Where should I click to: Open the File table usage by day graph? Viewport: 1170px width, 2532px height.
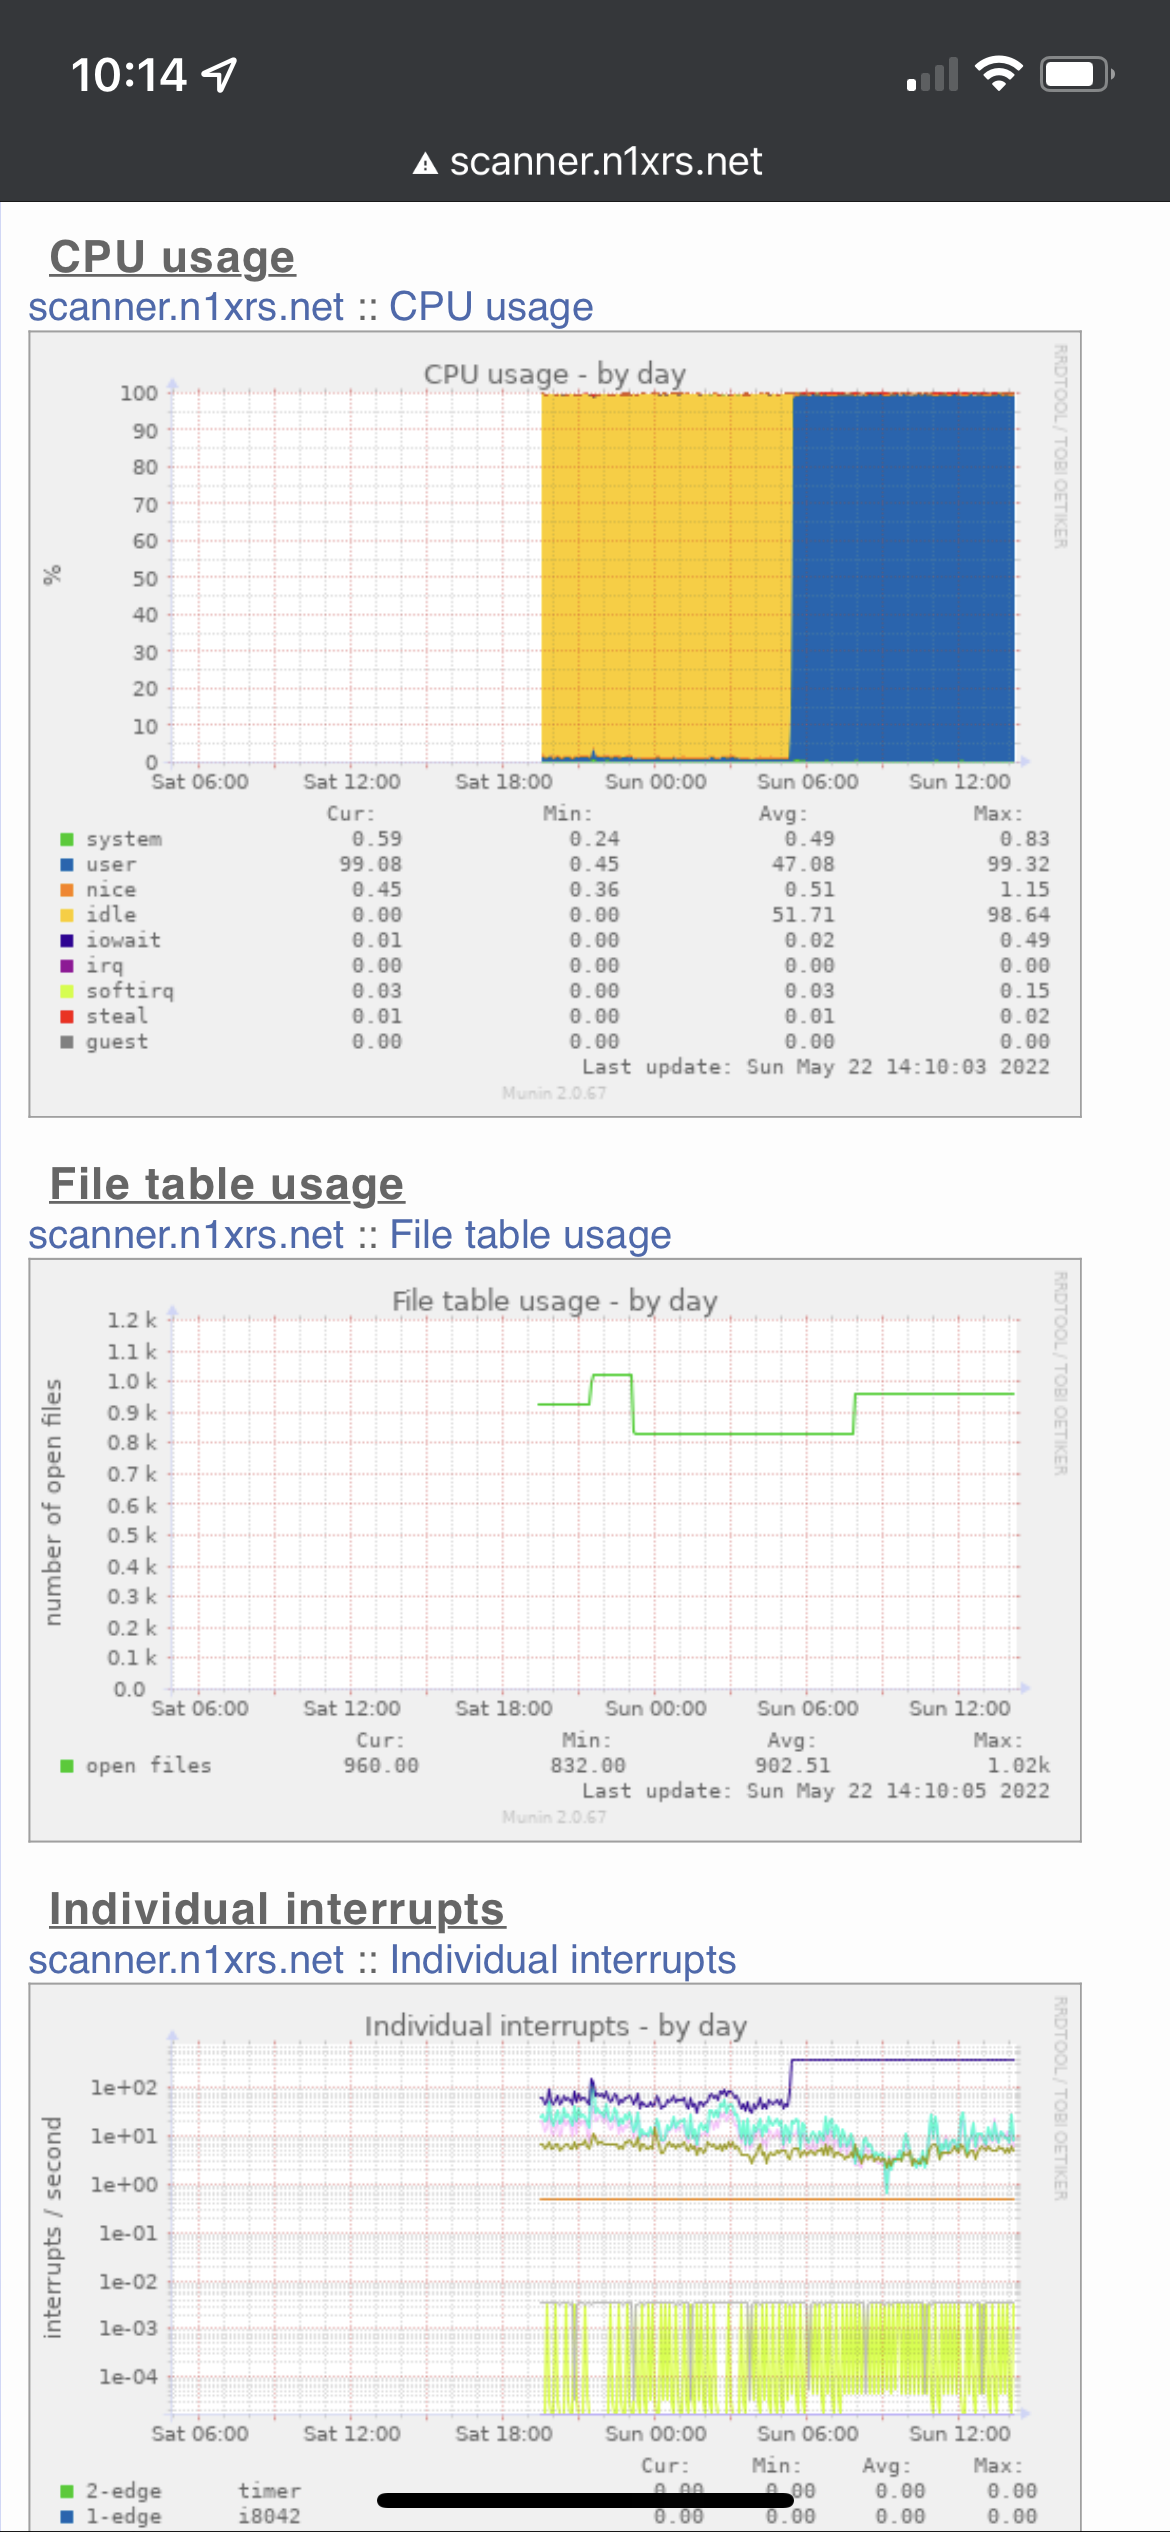[555, 1550]
